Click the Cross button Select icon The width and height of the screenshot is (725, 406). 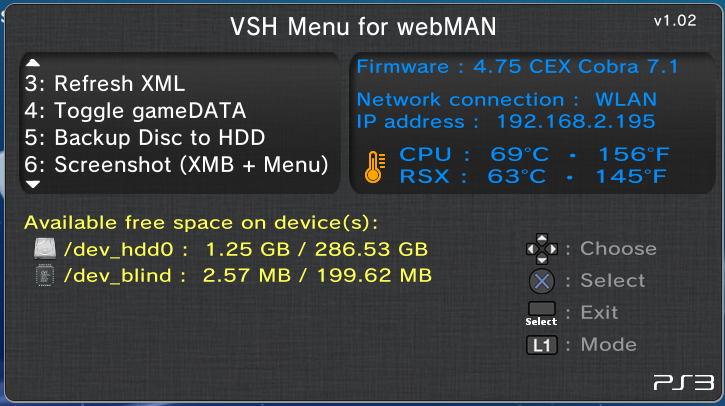(541, 281)
